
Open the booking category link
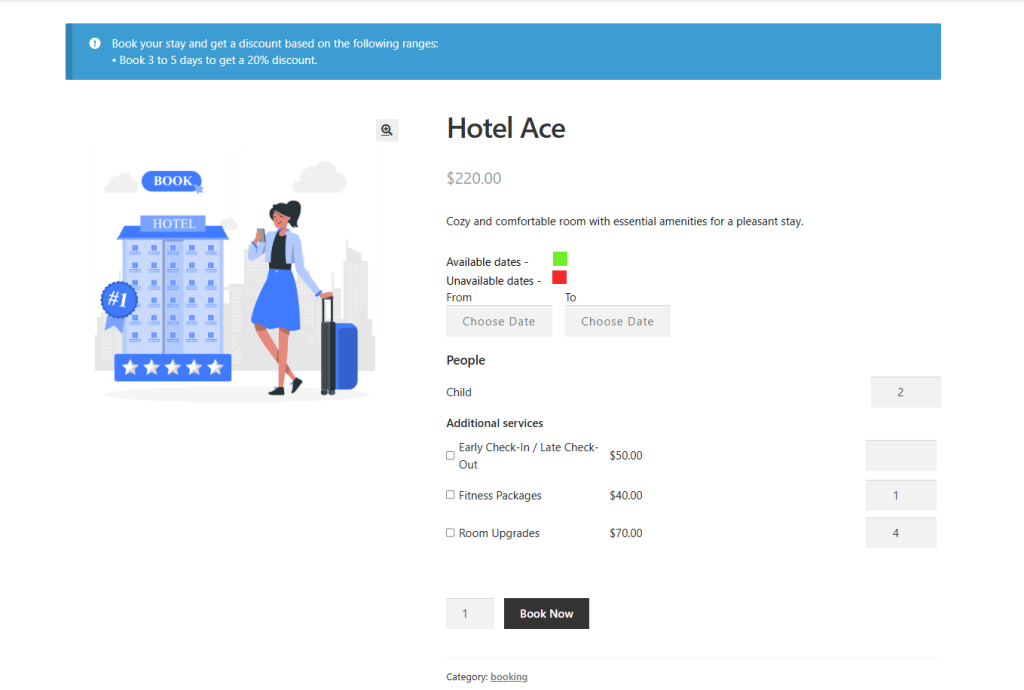[509, 676]
